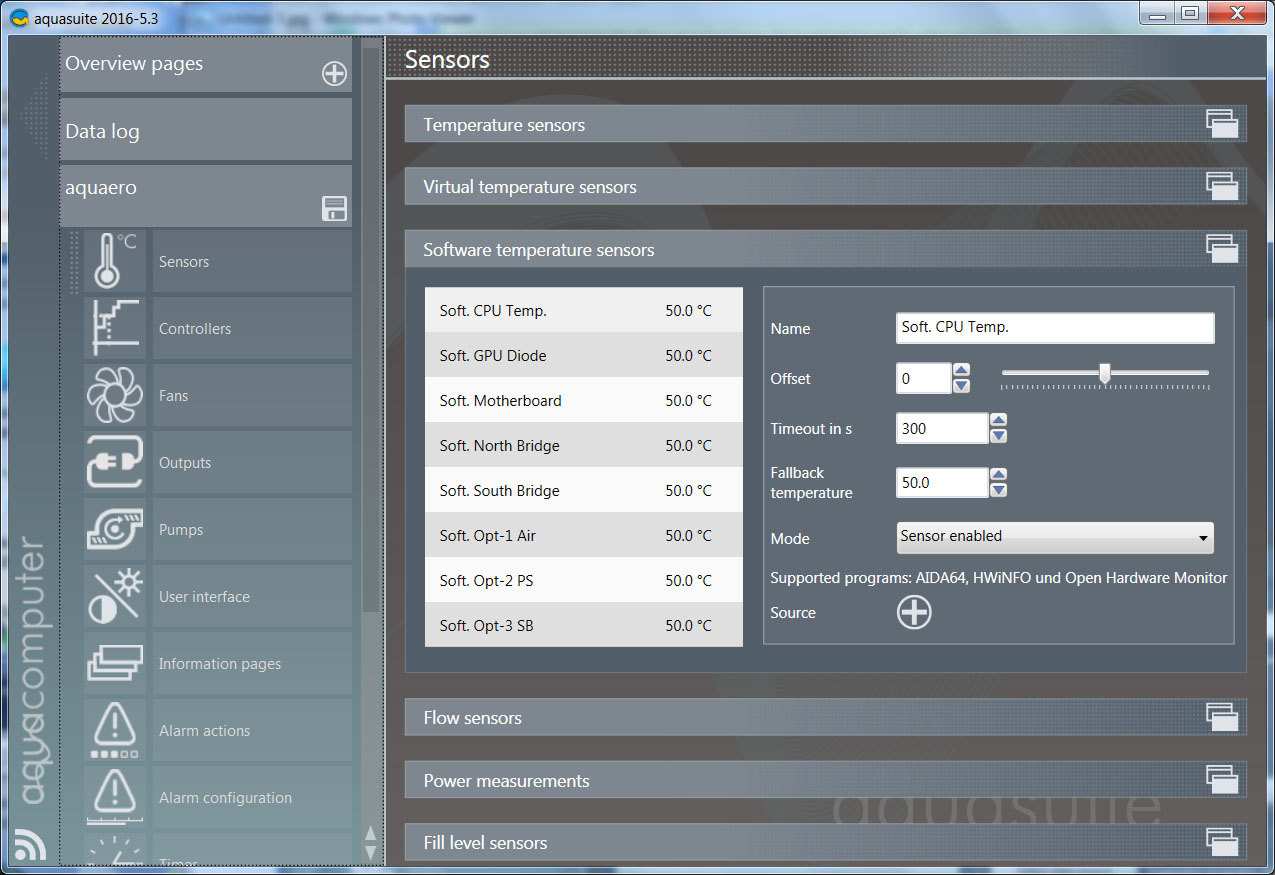This screenshot has width=1275, height=875.
Task: Select Soft. North Bridge sensor row
Action: pyautogui.click(x=583, y=446)
